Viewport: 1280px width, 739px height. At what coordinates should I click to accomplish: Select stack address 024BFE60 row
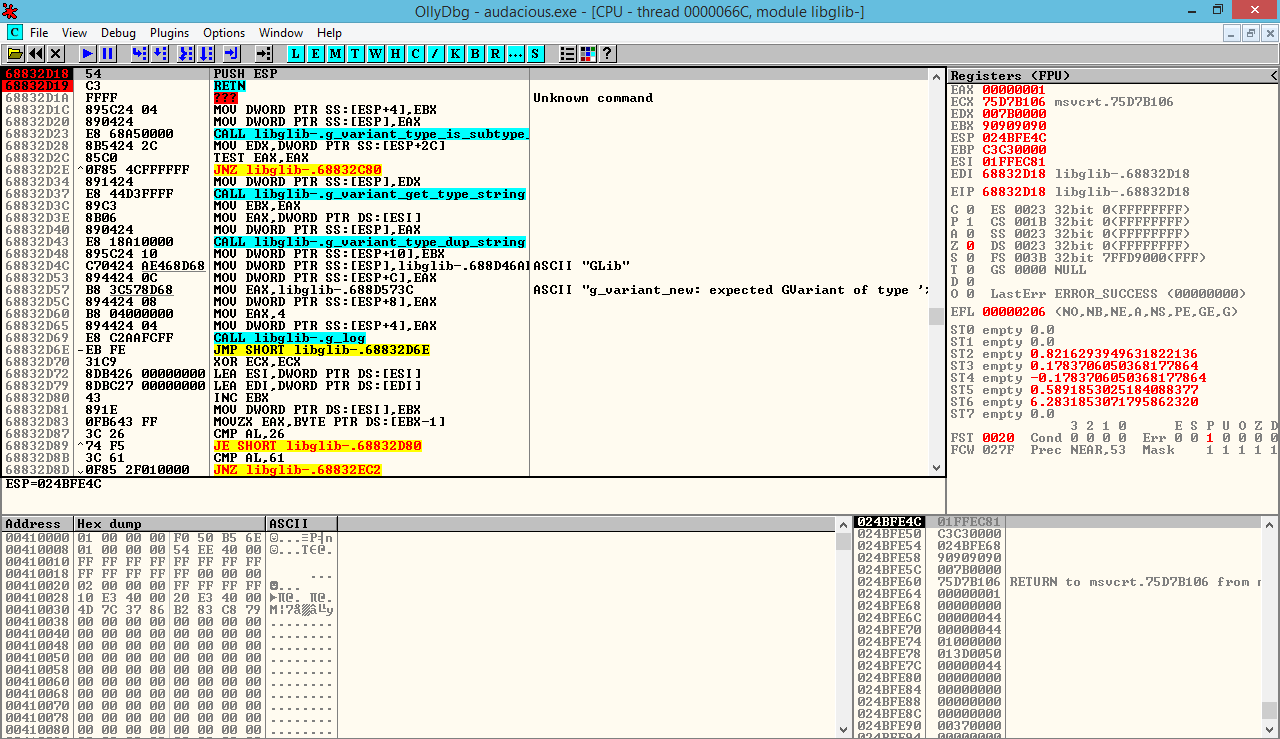pyautogui.click(x=1057, y=582)
